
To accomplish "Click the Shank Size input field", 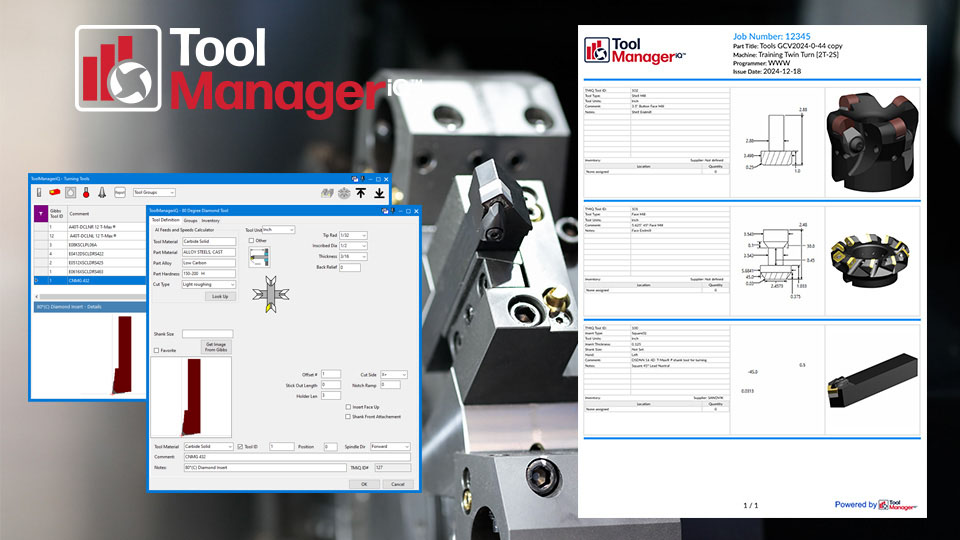I will (x=208, y=334).
